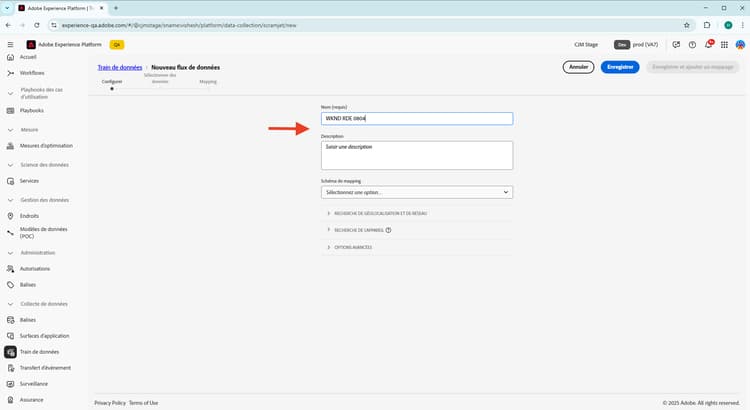The width and height of the screenshot is (750, 410).
Task: Open a new browser tab
Action: click(x=116, y=8)
